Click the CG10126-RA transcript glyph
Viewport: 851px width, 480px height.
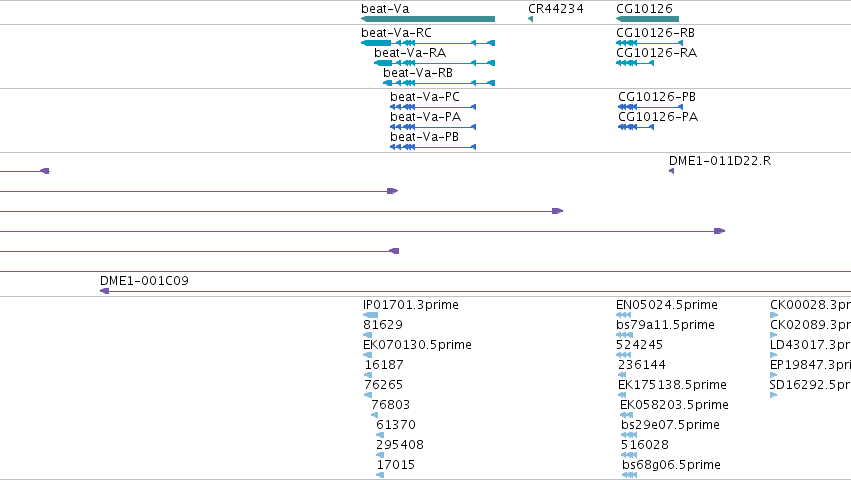tap(635, 63)
